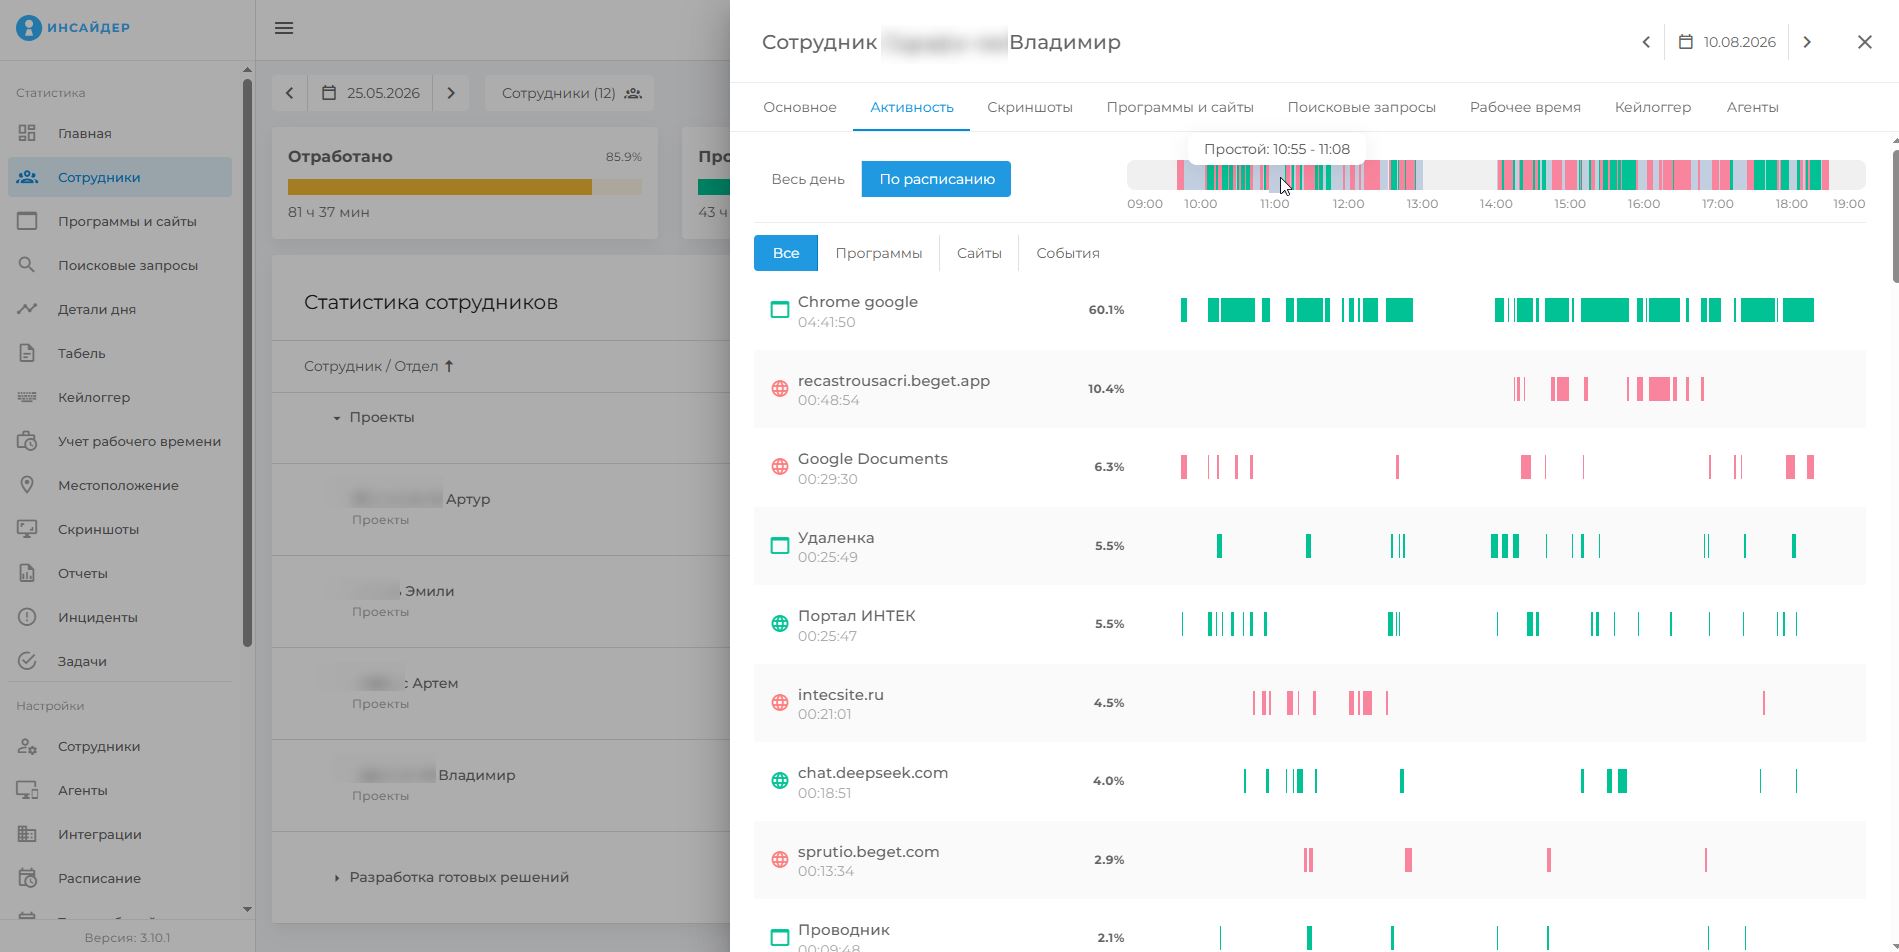Image resolution: width=1899 pixels, height=952 pixels.
Task: Show the События filter
Action: (x=1068, y=253)
